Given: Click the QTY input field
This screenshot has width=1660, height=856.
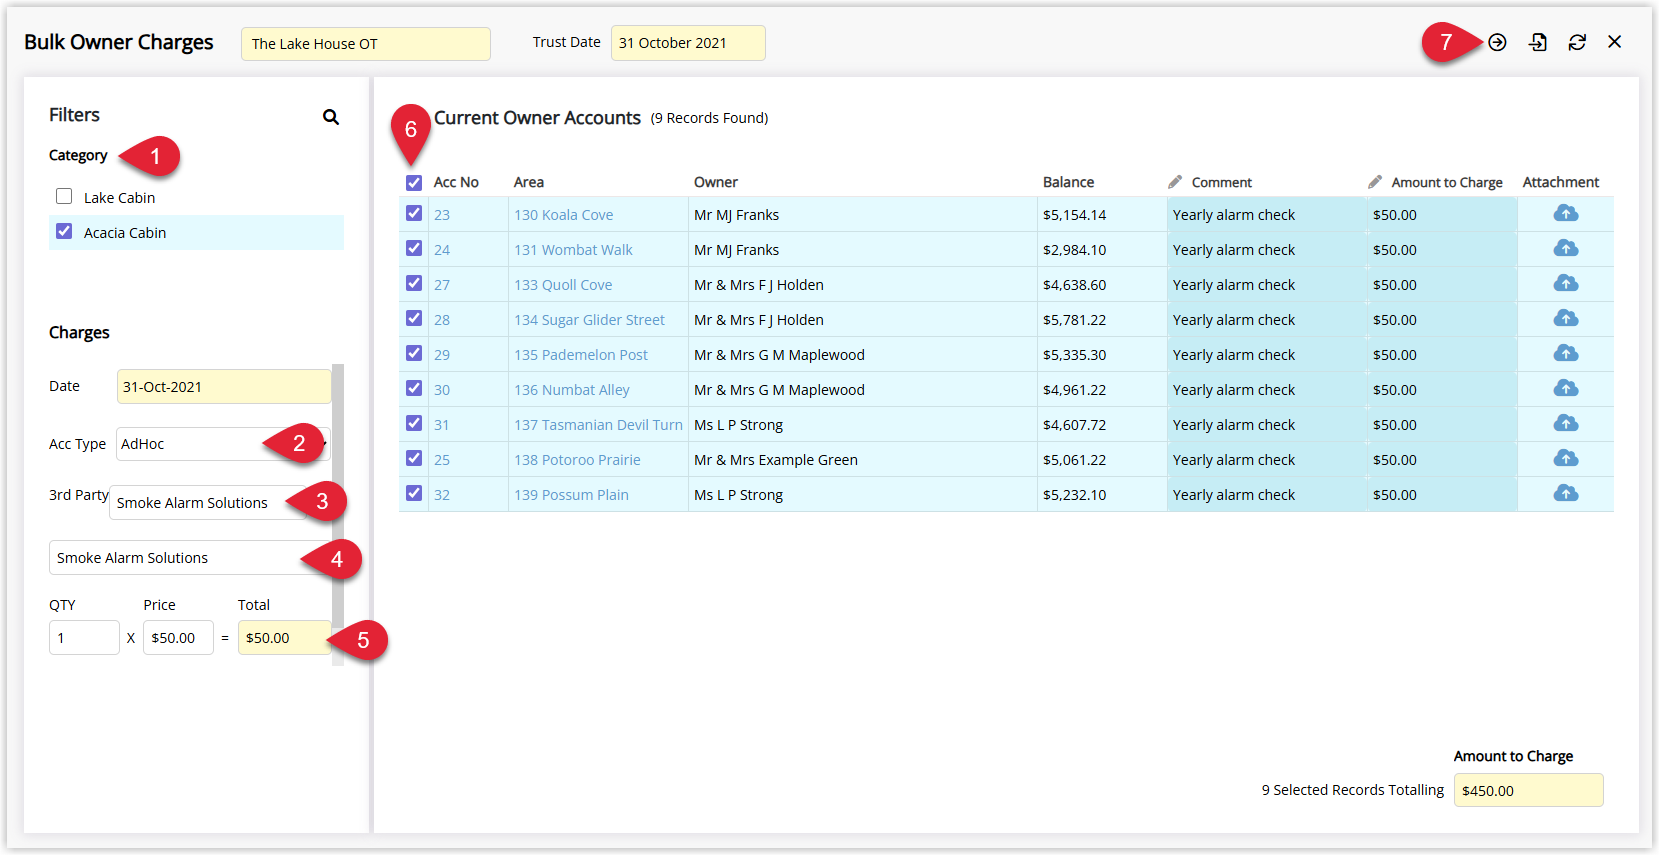Looking at the screenshot, I should (x=84, y=638).
